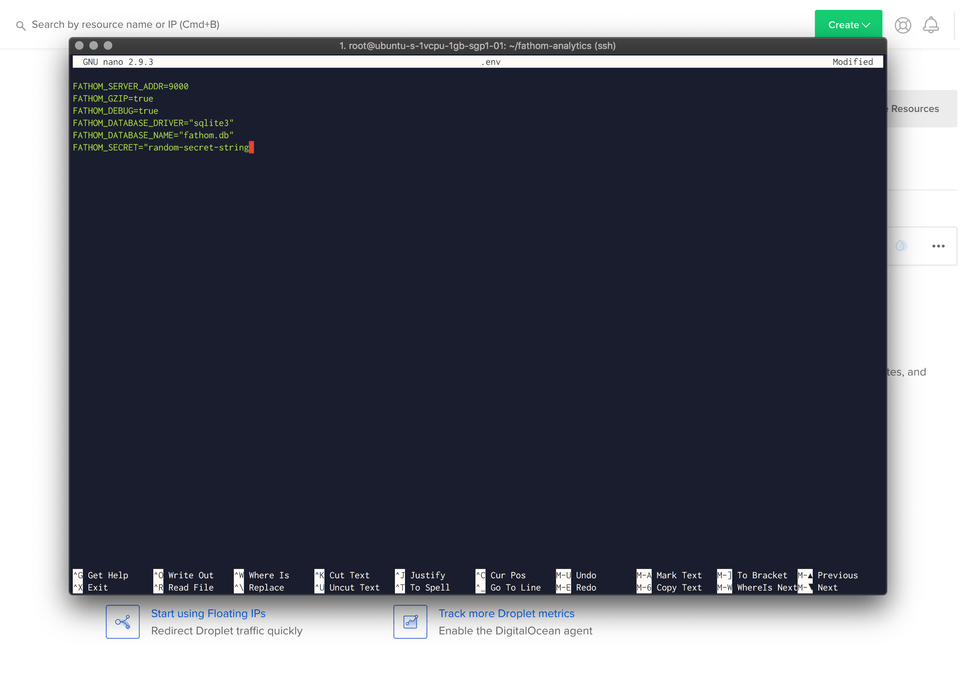Click the .env filename in nano header
The height and width of the screenshot is (679, 960).
[490, 62]
